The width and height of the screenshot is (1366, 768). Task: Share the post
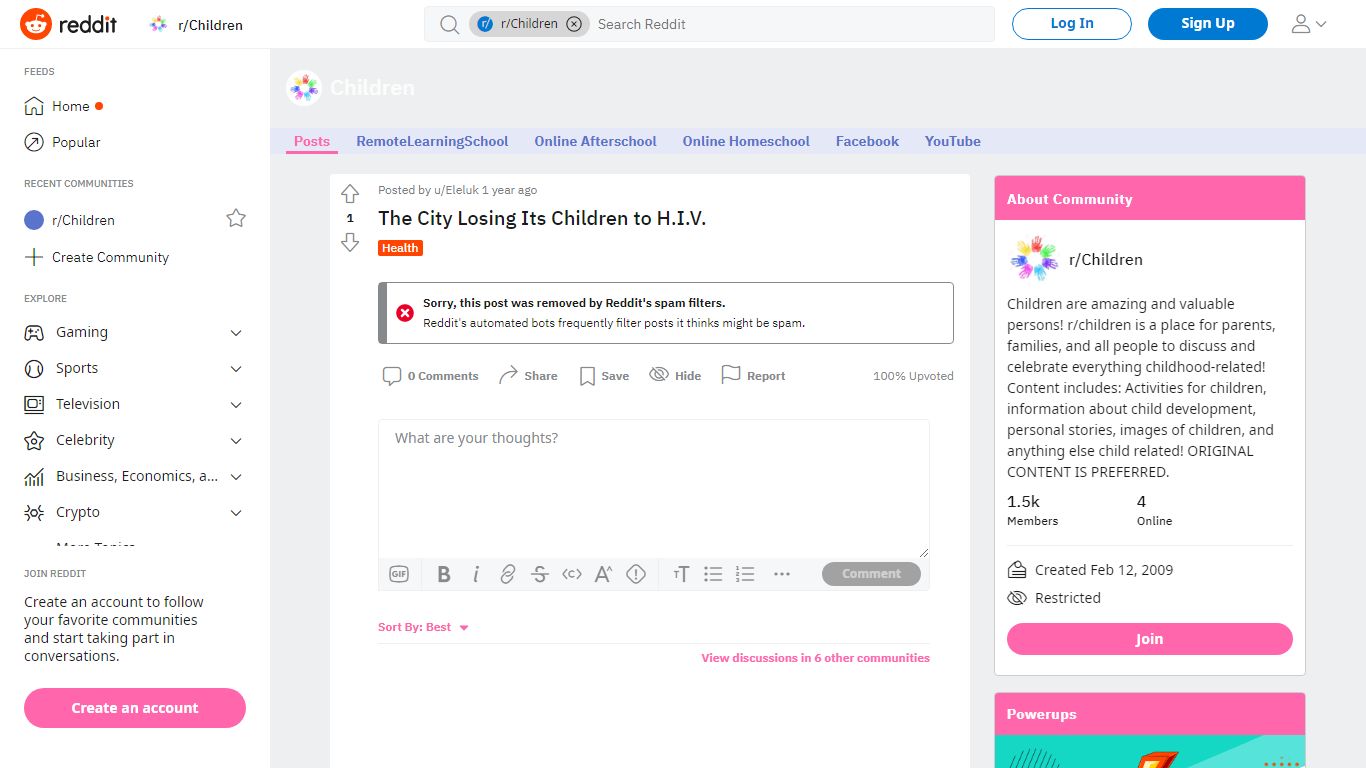point(528,376)
